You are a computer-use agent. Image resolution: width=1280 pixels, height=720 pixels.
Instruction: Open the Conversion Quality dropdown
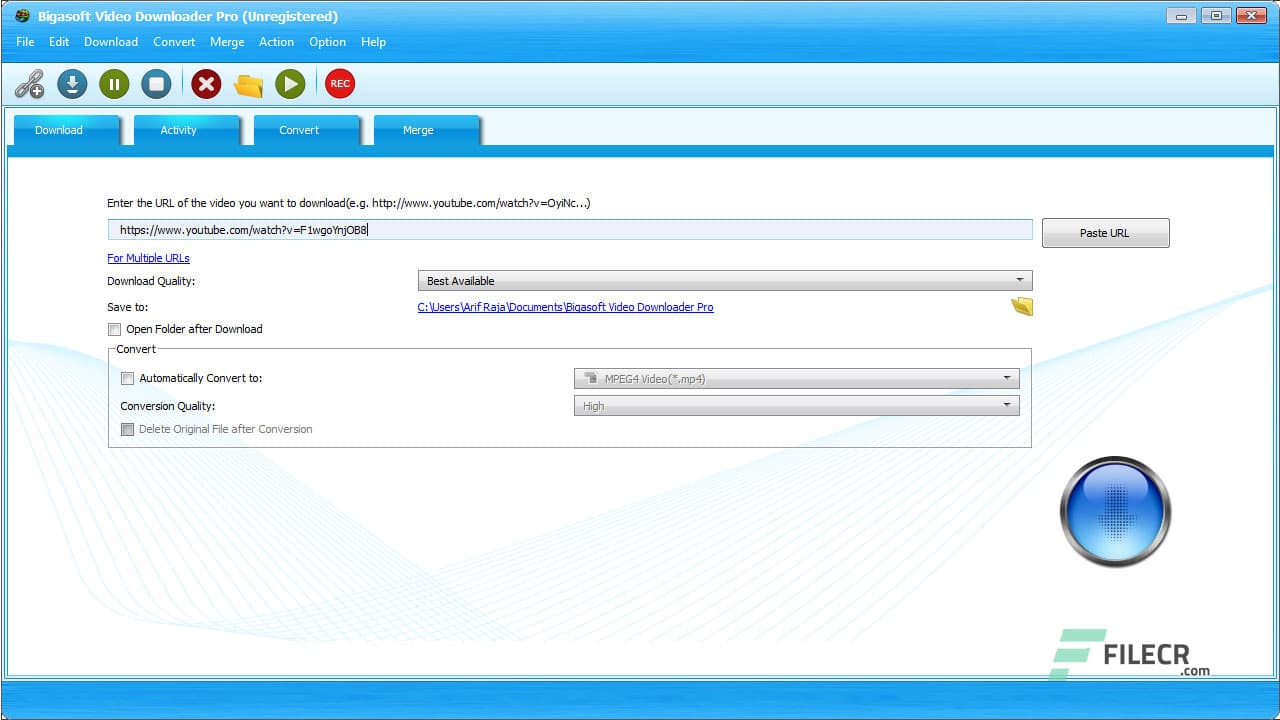(x=1007, y=405)
